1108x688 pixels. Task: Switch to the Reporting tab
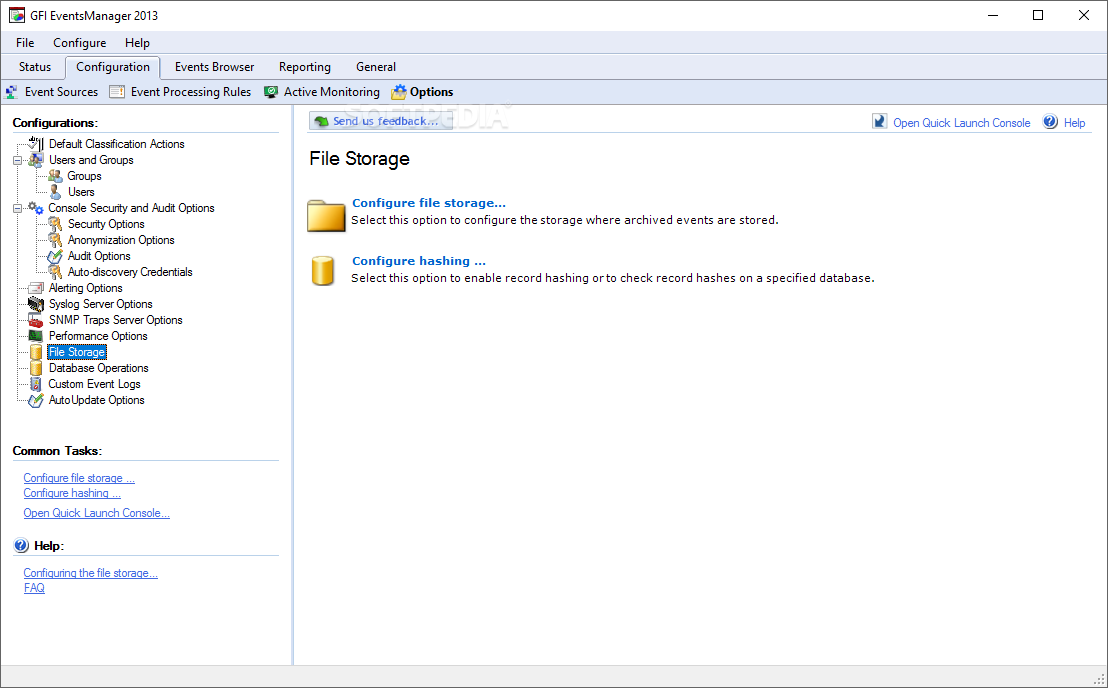click(305, 67)
